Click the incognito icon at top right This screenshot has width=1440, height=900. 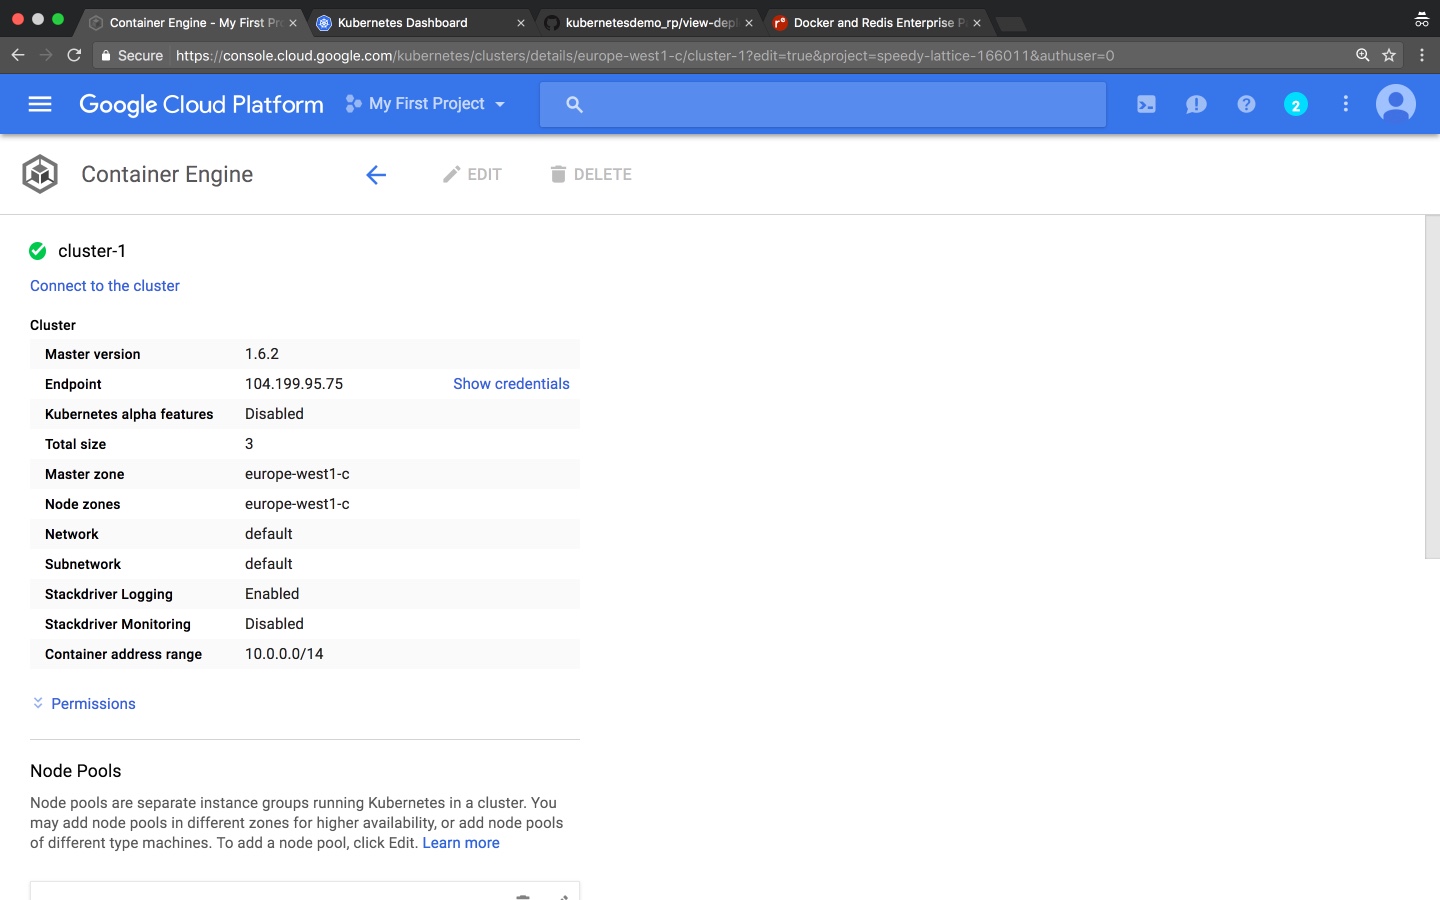click(x=1422, y=19)
